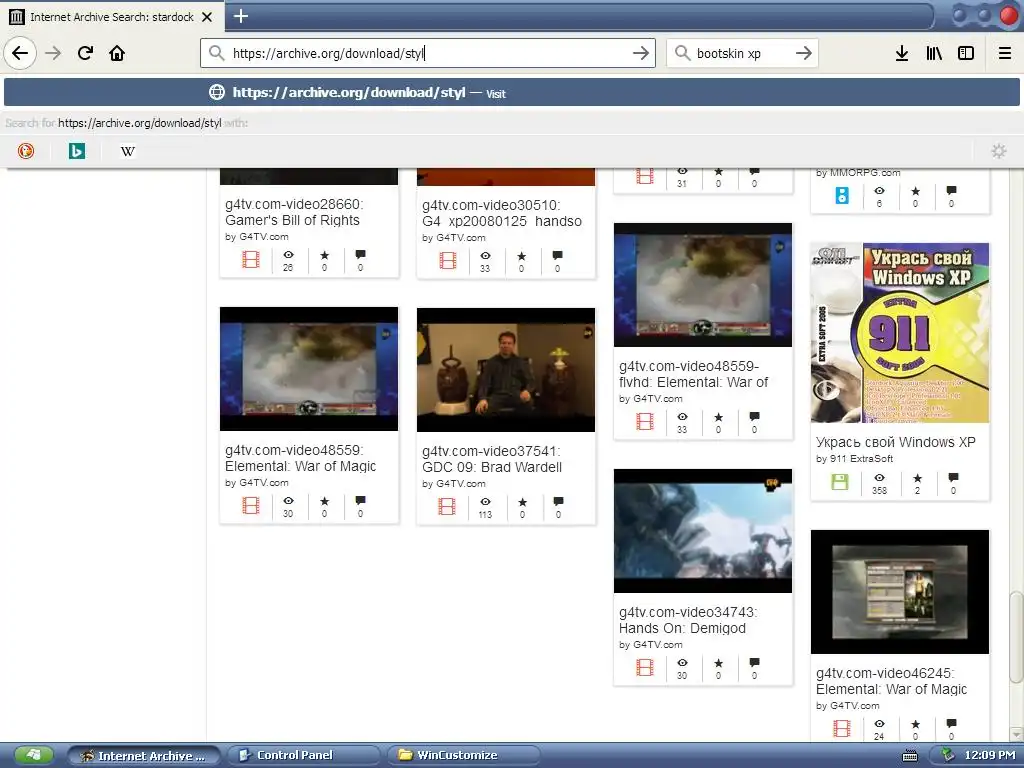The width and height of the screenshot is (1024, 768).
Task: Open g4tv.com-video34743 Hands On: Demigod title
Action: pyautogui.click(x=688, y=620)
